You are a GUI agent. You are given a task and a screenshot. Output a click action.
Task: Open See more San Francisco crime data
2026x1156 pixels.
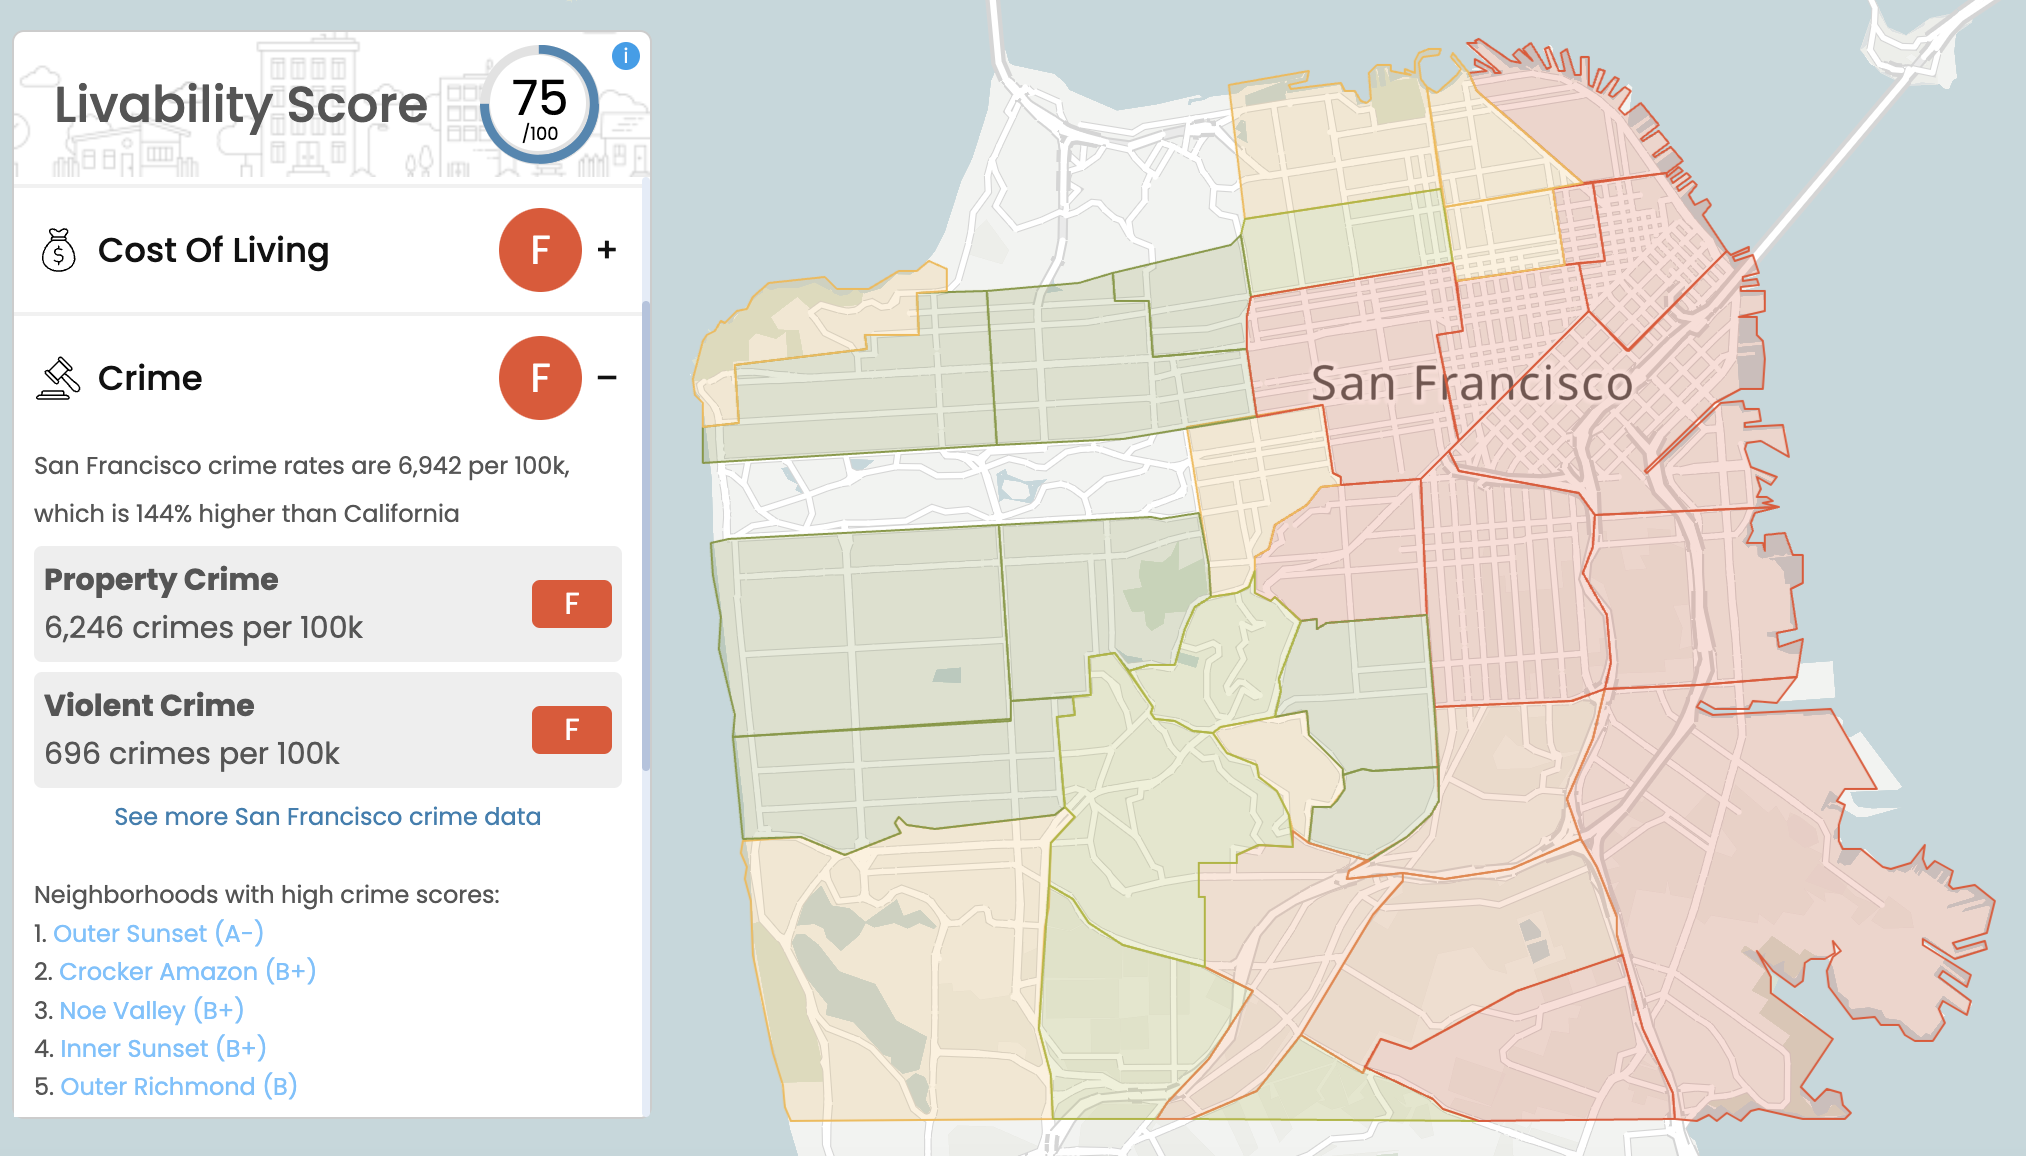[327, 817]
